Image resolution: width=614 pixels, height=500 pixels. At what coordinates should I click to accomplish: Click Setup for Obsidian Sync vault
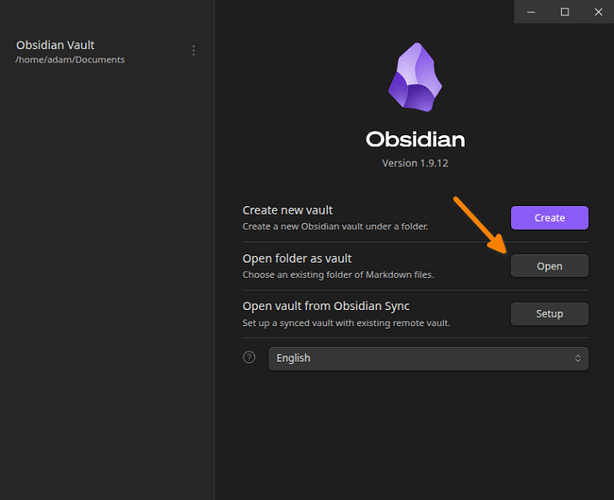[549, 314]
